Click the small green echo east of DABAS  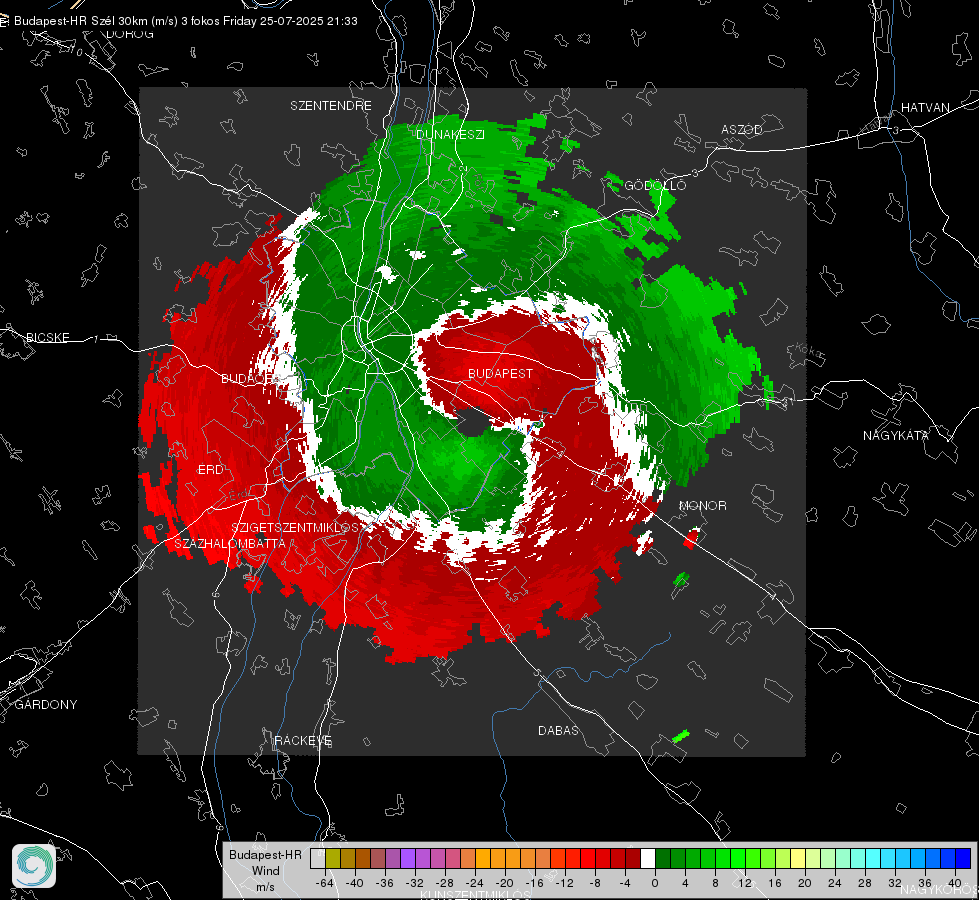[681, 736]
